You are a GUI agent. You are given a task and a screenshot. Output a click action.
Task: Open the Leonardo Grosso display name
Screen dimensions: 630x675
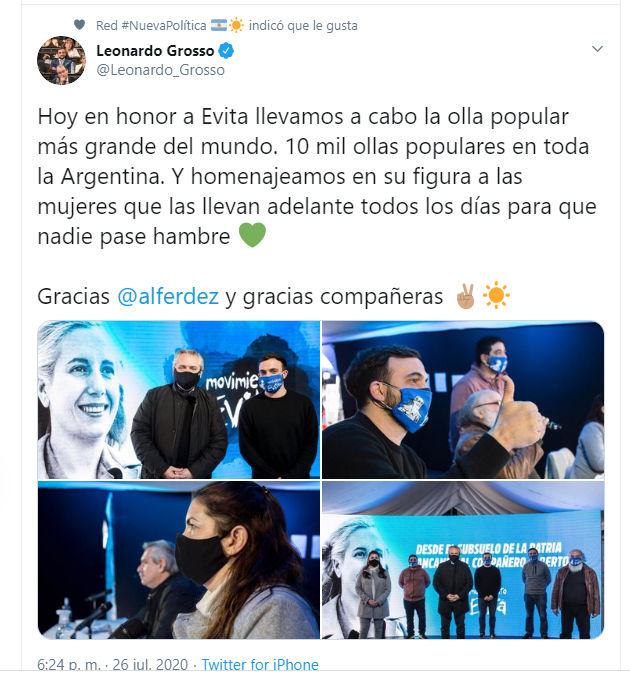click(x=155, y=51)
